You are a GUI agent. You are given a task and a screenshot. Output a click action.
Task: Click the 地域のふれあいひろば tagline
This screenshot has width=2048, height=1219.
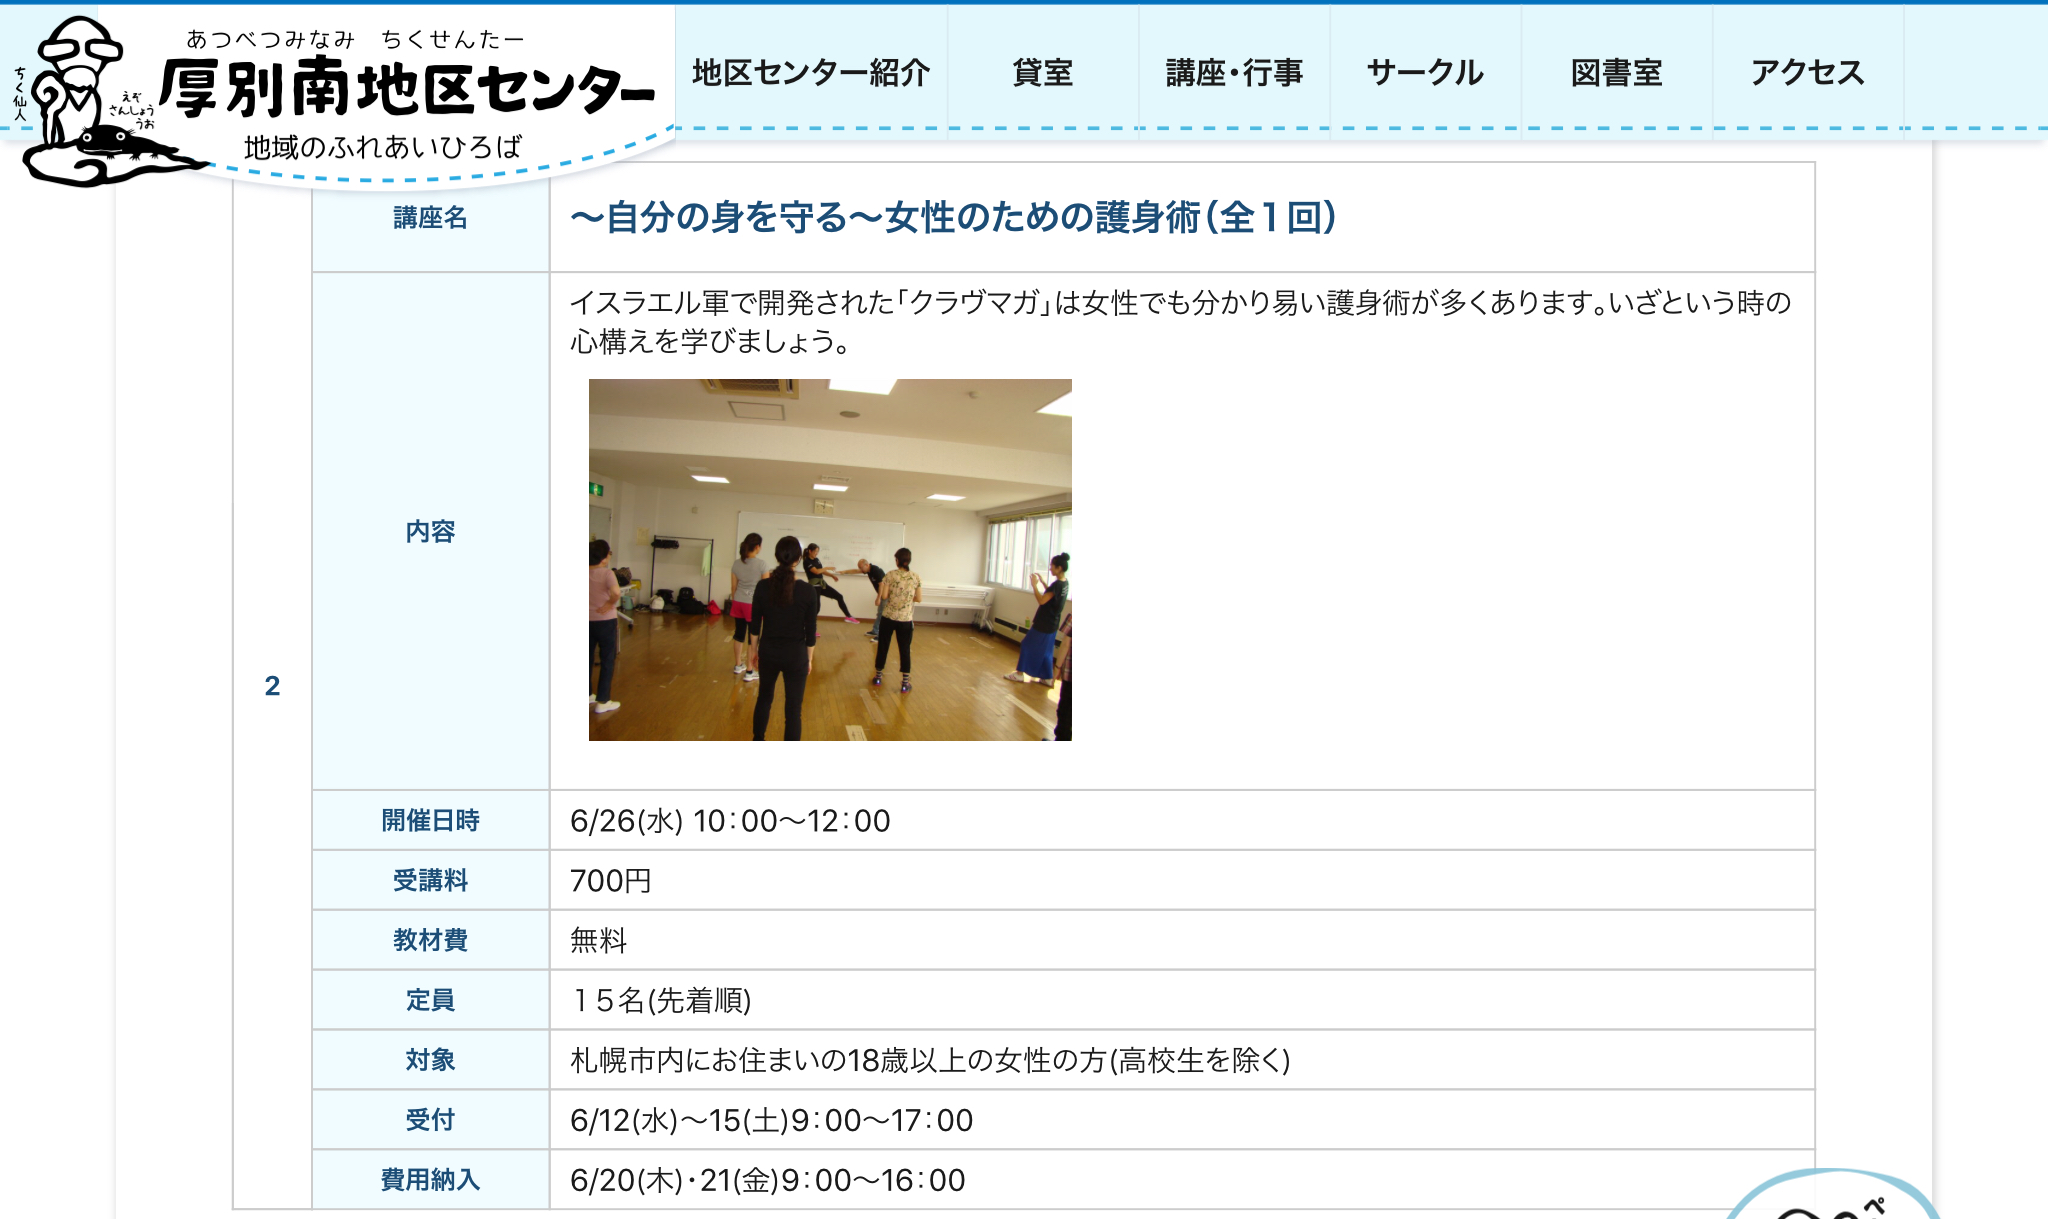(383, 148)
